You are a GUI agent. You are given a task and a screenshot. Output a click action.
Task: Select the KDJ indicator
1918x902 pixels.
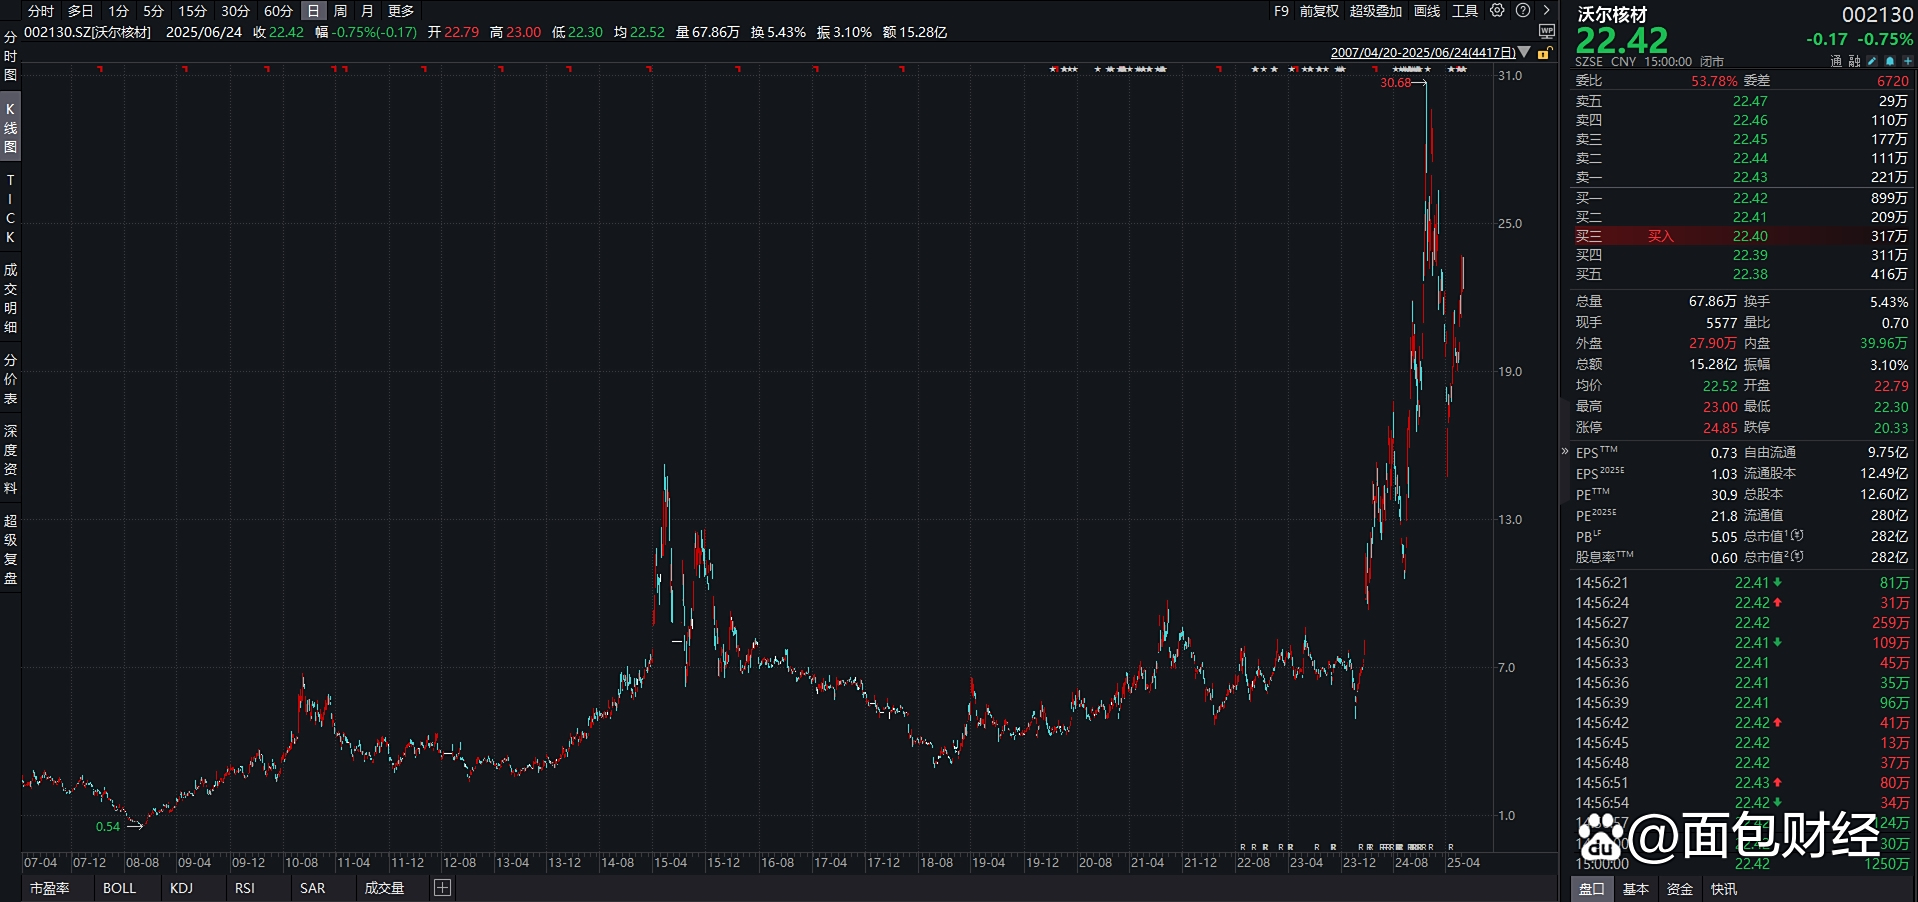click(181, 888)
